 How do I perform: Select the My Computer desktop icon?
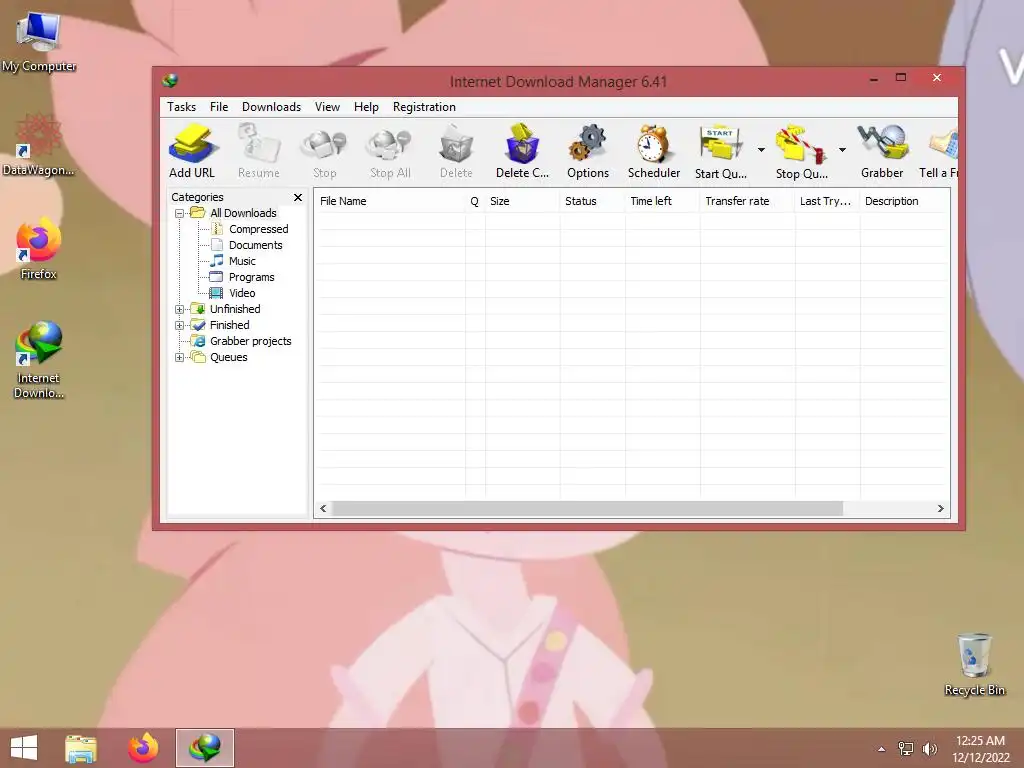click(x=39, y=41)
